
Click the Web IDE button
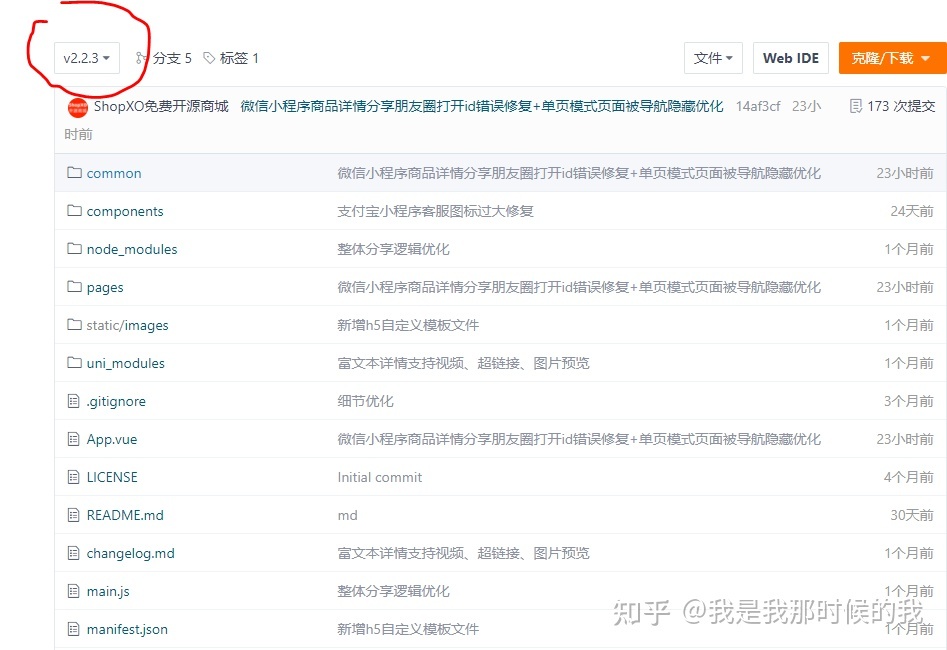(x=791, y=58)
